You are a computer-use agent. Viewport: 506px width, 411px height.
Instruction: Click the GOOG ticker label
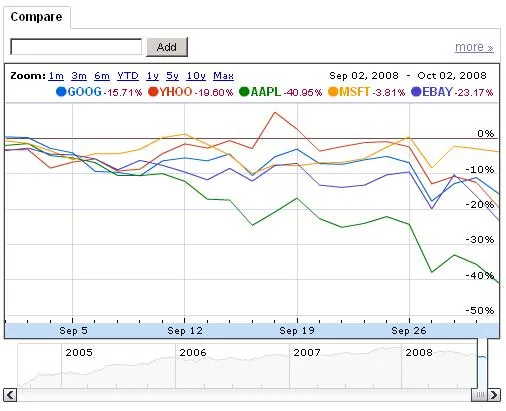(x=85, y=92)
